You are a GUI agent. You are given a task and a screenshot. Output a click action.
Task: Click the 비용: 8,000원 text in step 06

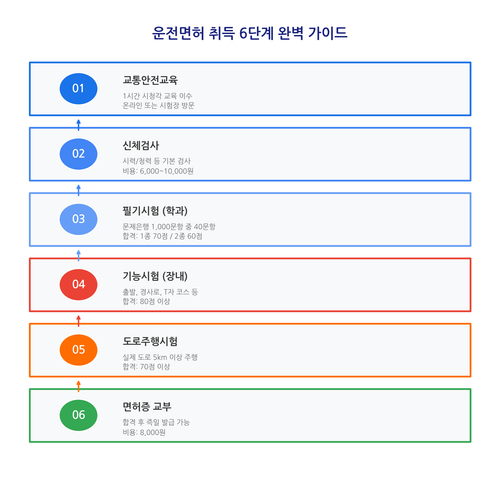[x=144, y=432]
